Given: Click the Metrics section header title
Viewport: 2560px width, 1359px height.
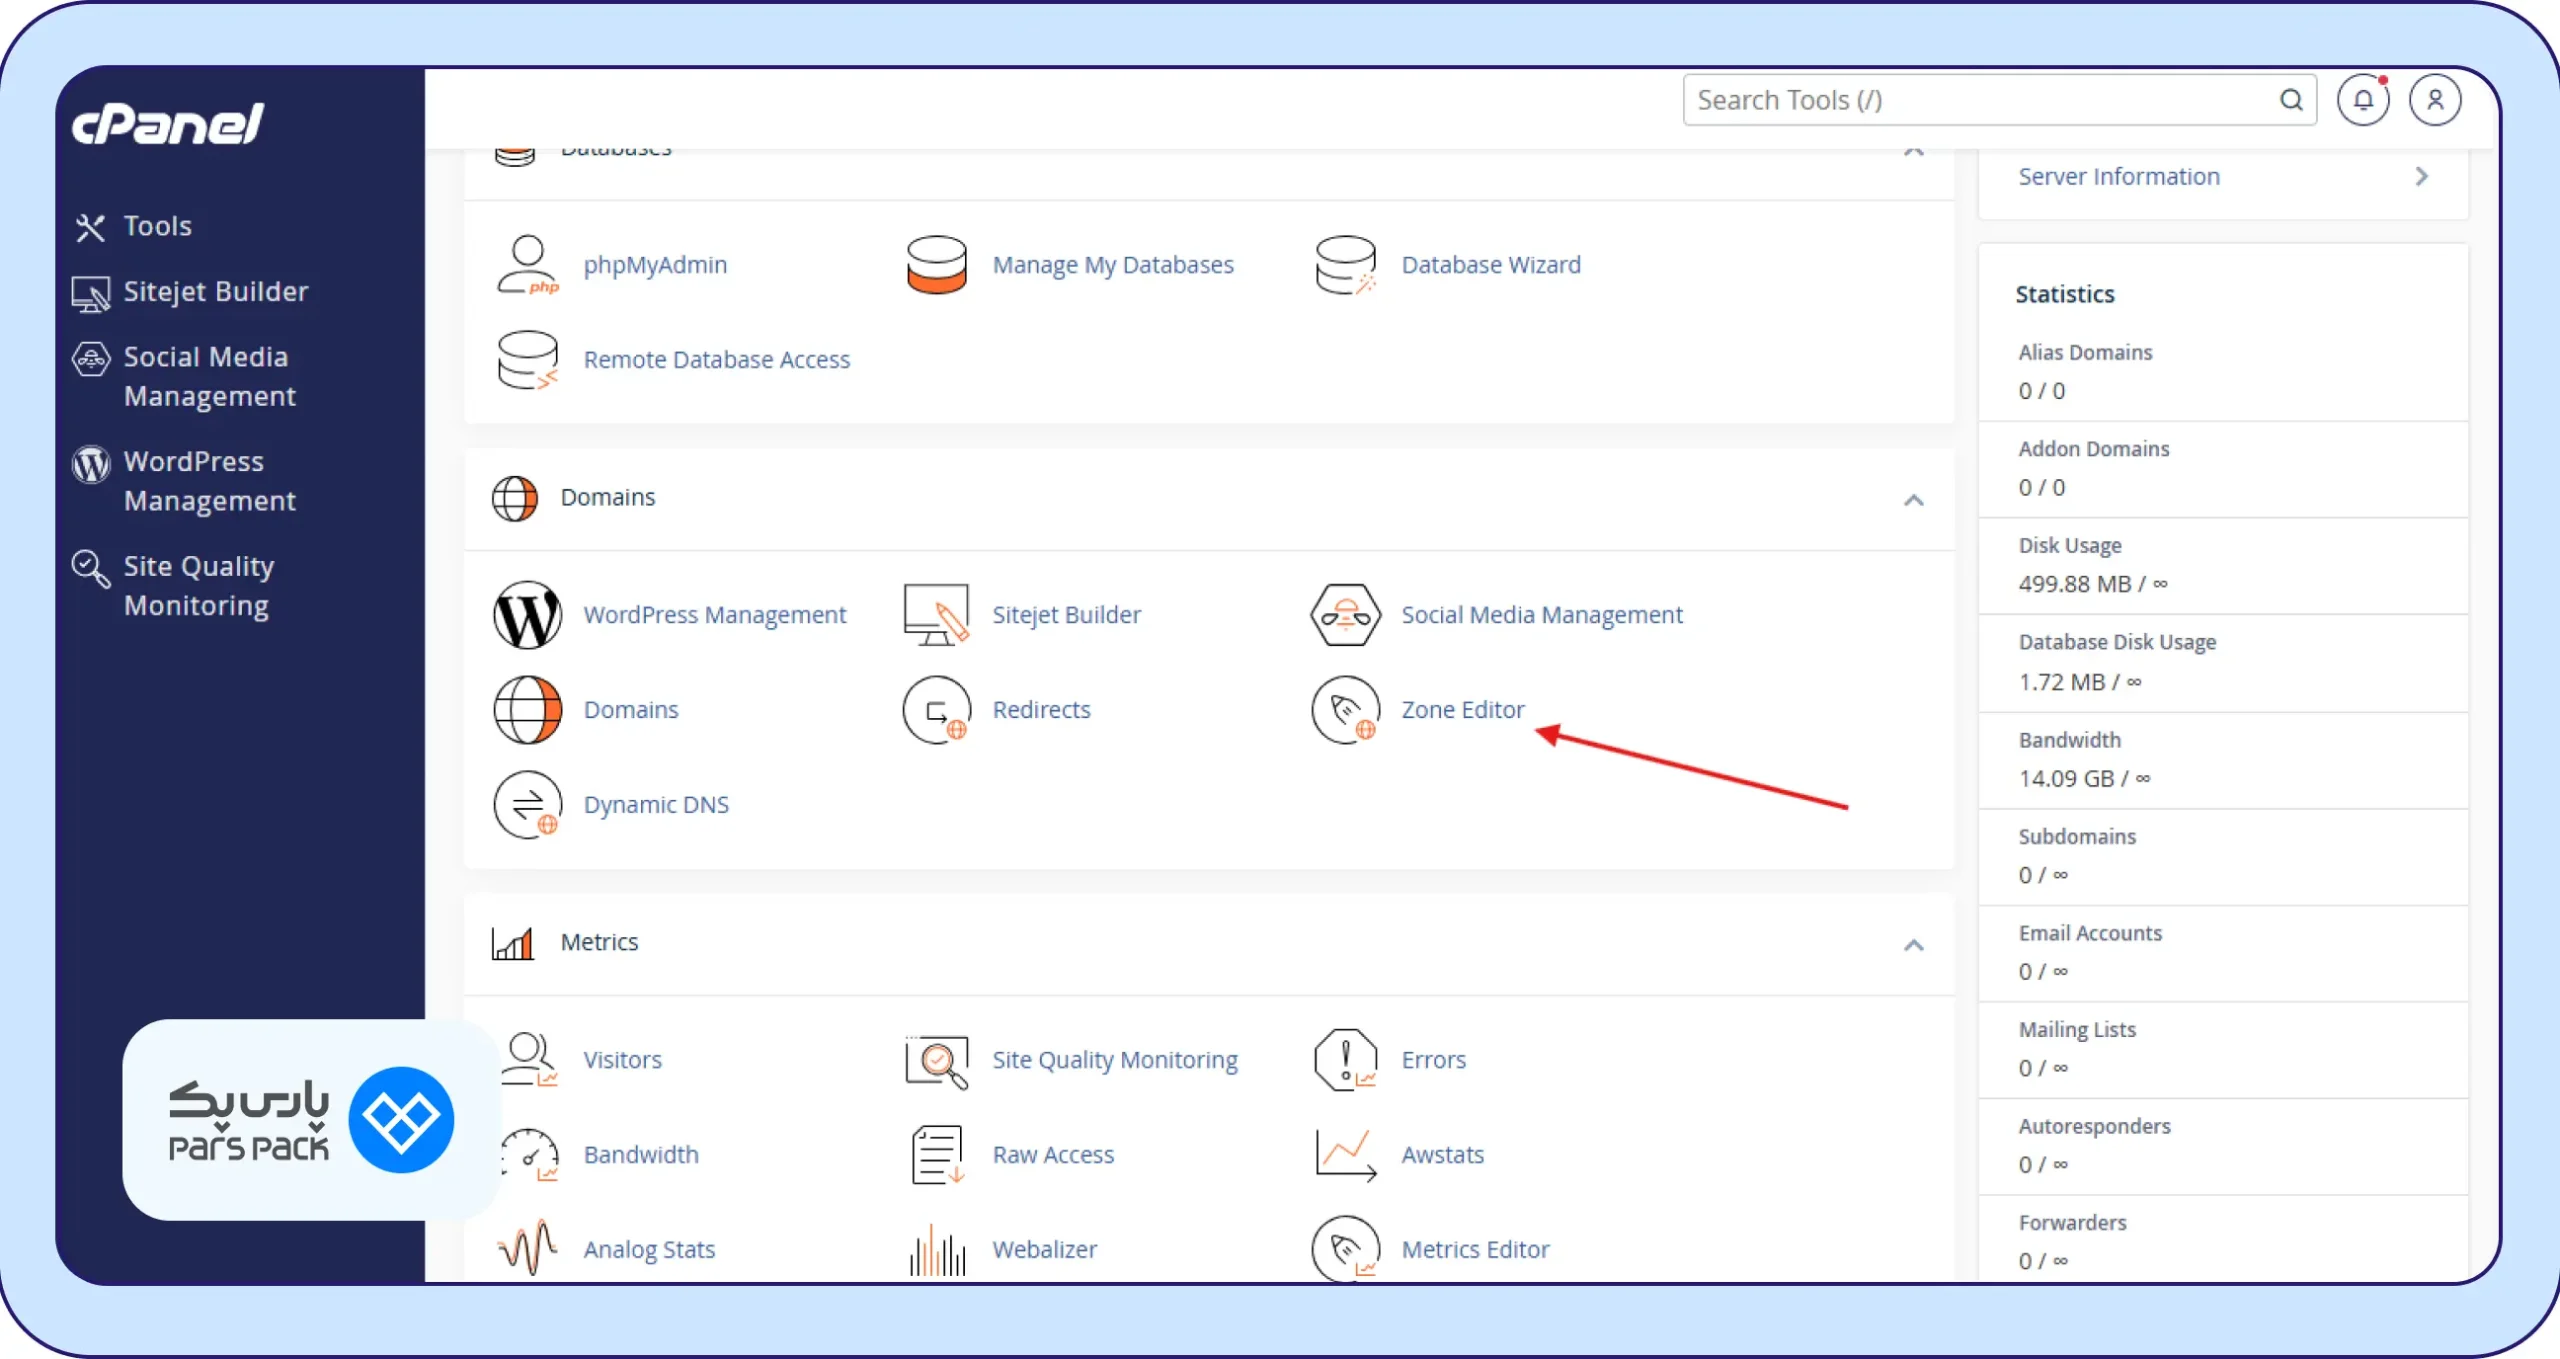Looking at the screenshot, I should point(599,943).
